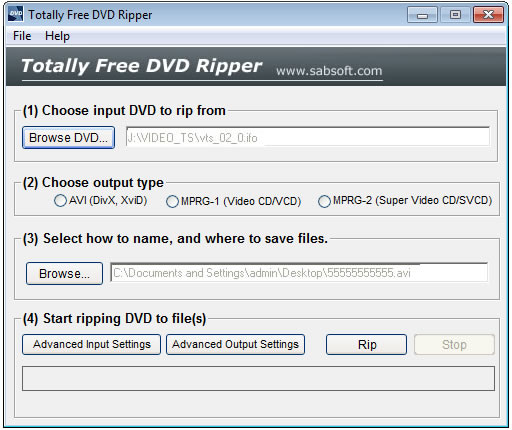This screenshot has height=430, width=512.
Task: Click the Browse... save location button
Action: click(x=64, y=273)
